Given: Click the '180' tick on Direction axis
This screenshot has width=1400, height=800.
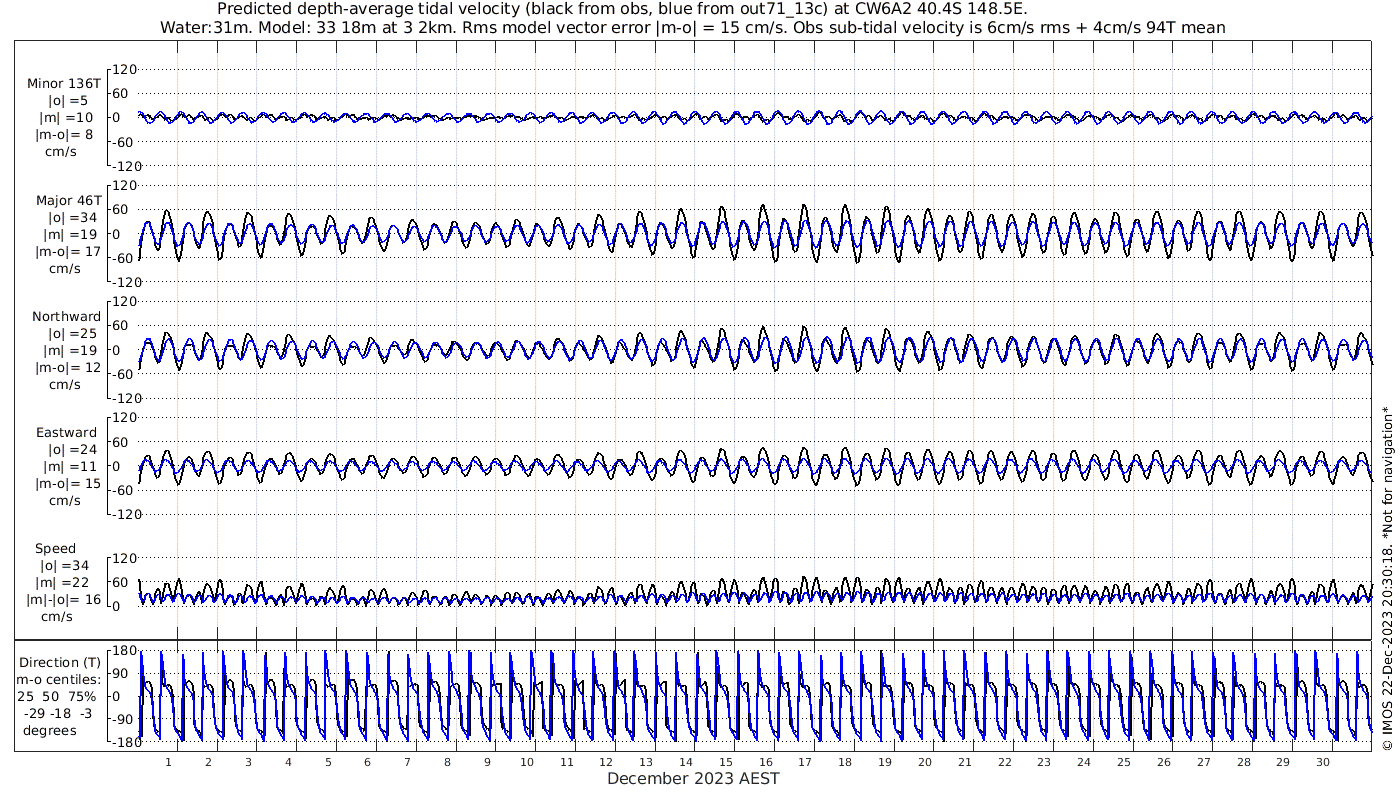Looking at the screenshot, I should (124, 650).
